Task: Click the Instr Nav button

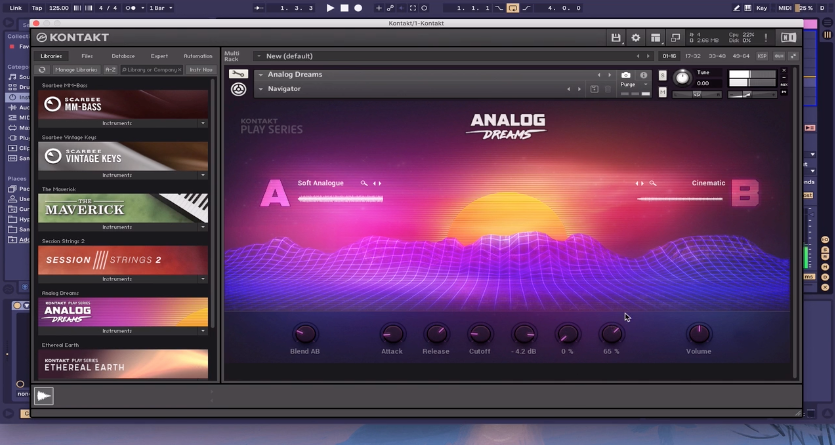Action: point(201,70)
